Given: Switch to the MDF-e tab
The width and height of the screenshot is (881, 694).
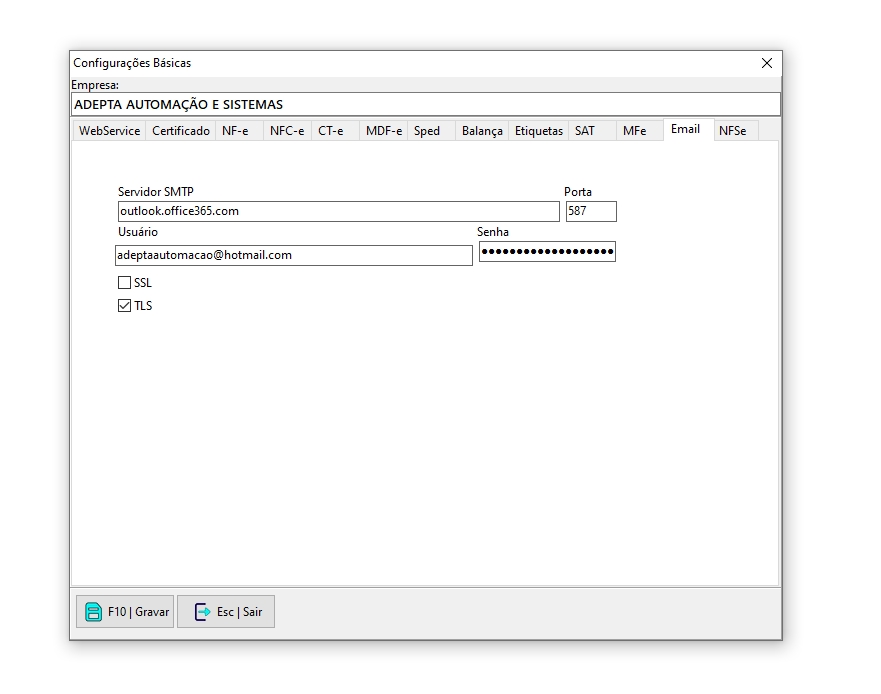Looking at the screenshot, I should pos(383,131).
